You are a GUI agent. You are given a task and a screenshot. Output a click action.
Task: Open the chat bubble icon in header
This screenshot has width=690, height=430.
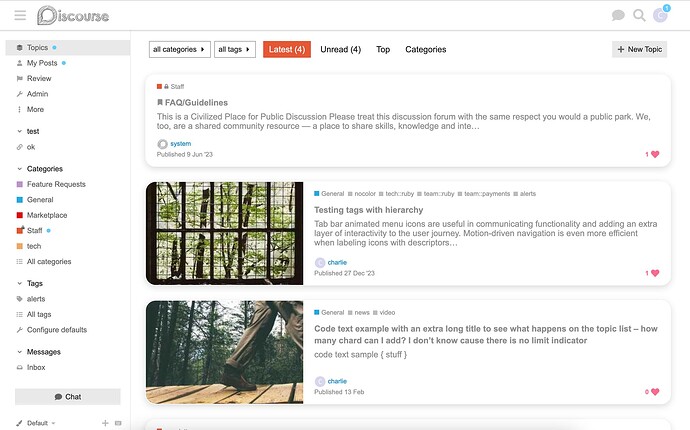[x=618, y=15]
